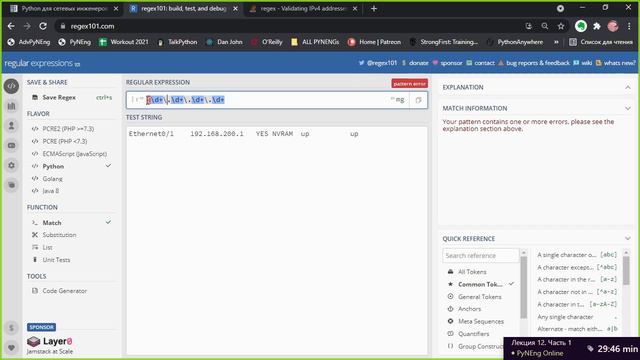Click 'A character except...' reference entry
This screenshot has height=360, width=640.
pos(577,267)
